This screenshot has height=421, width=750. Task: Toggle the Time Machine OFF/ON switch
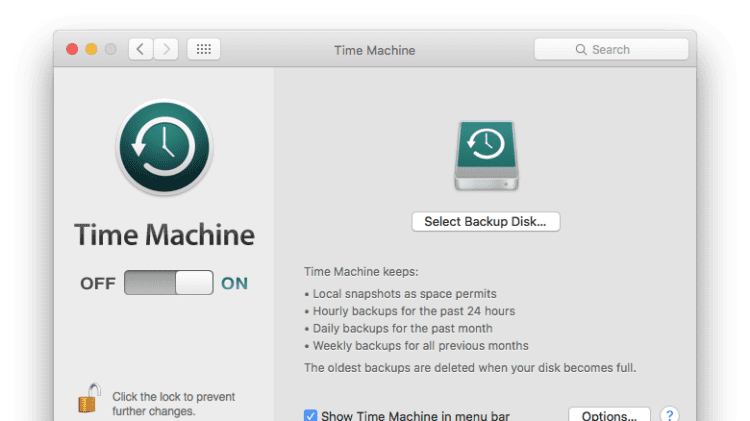(168, 283)
